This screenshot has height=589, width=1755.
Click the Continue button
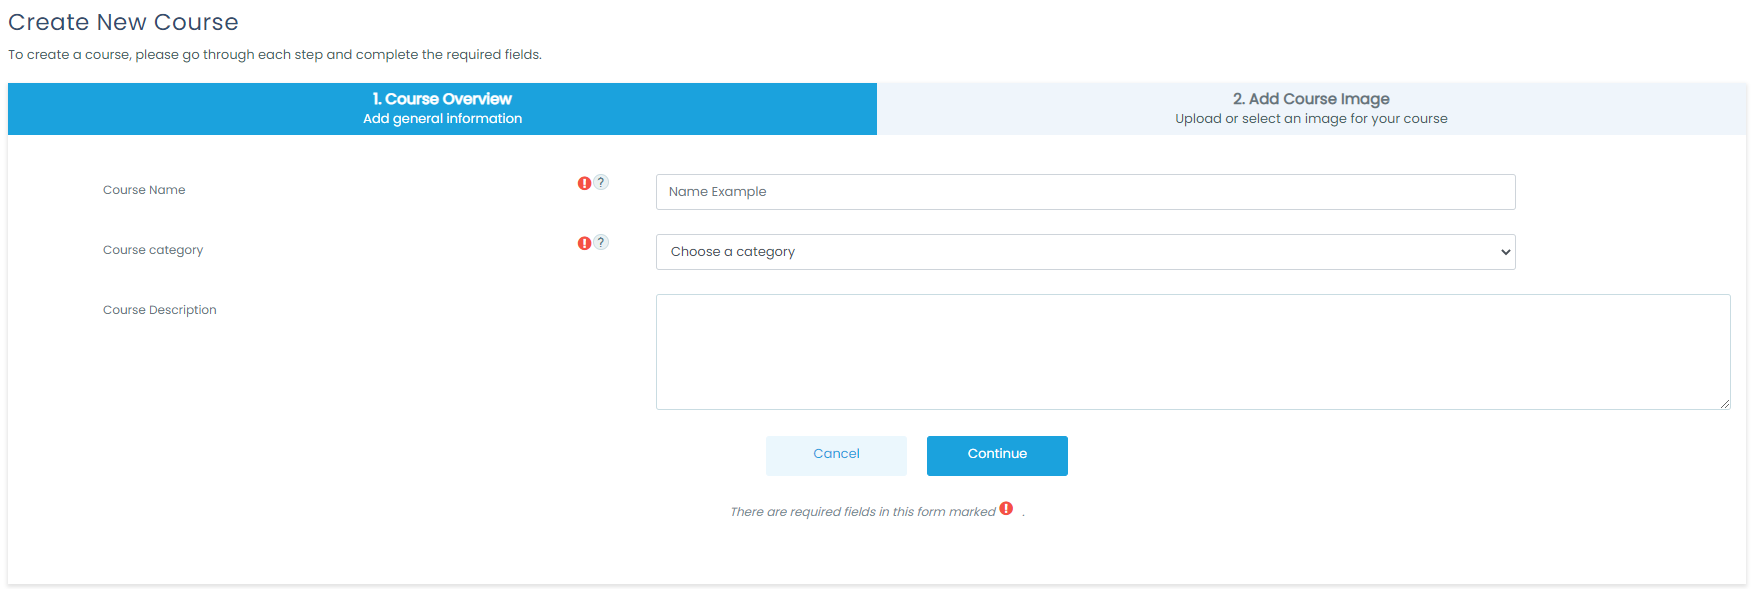997,455
